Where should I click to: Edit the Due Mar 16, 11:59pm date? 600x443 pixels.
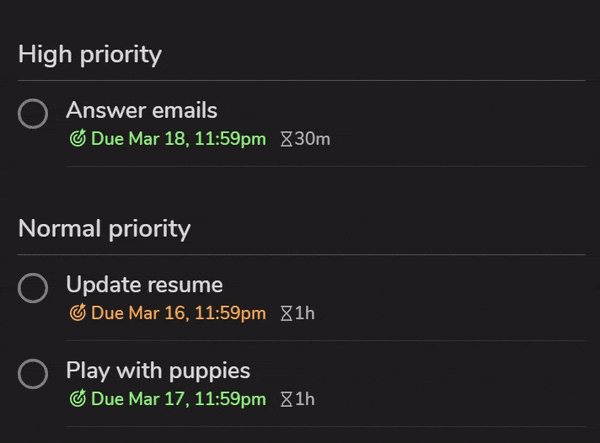178,313
